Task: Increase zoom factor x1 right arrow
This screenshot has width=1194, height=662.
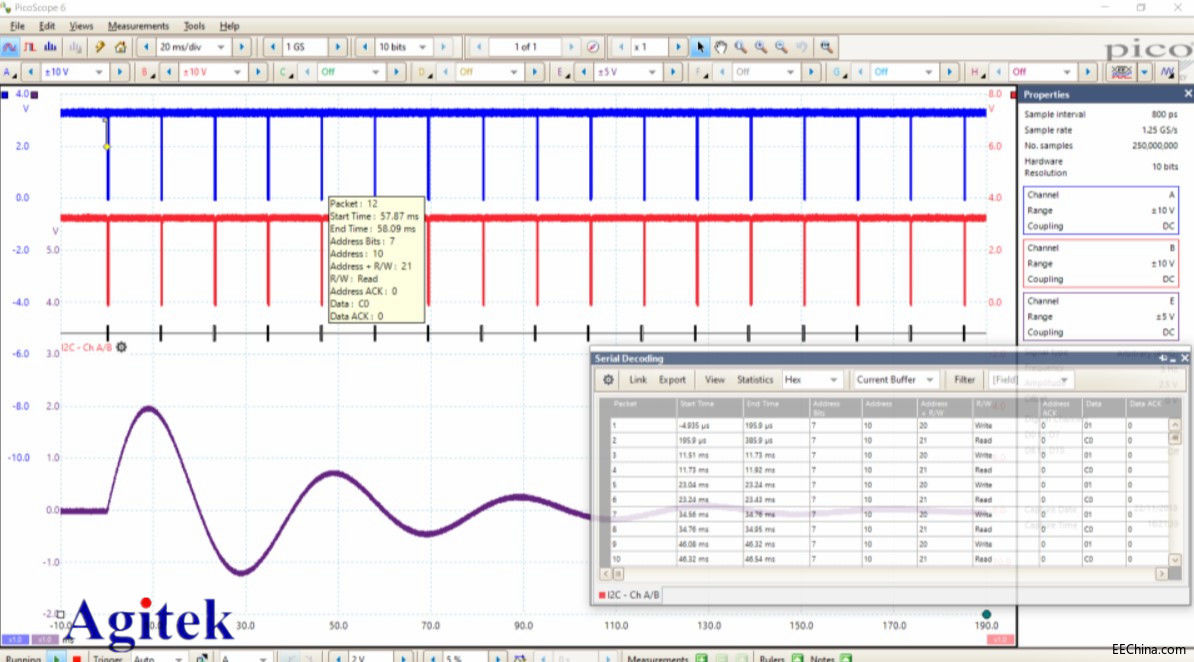Action: (678, 47)
